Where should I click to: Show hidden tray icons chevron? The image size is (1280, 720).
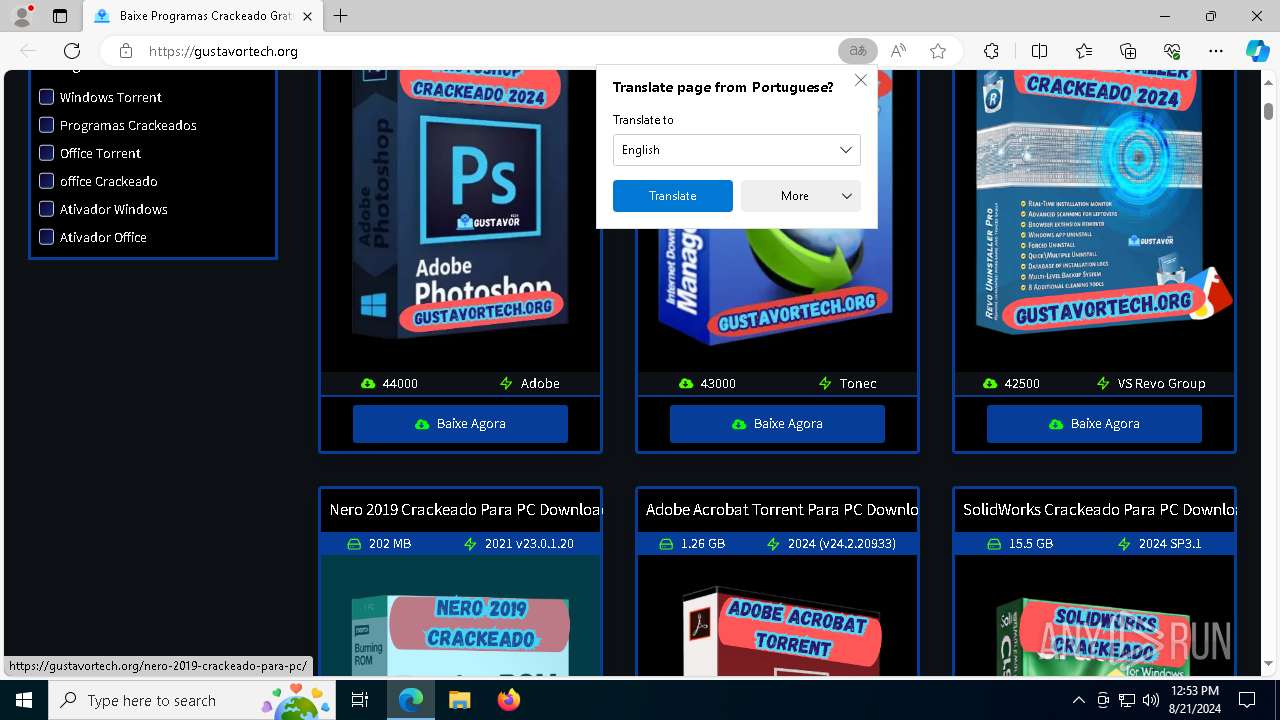click(1078, 700)
